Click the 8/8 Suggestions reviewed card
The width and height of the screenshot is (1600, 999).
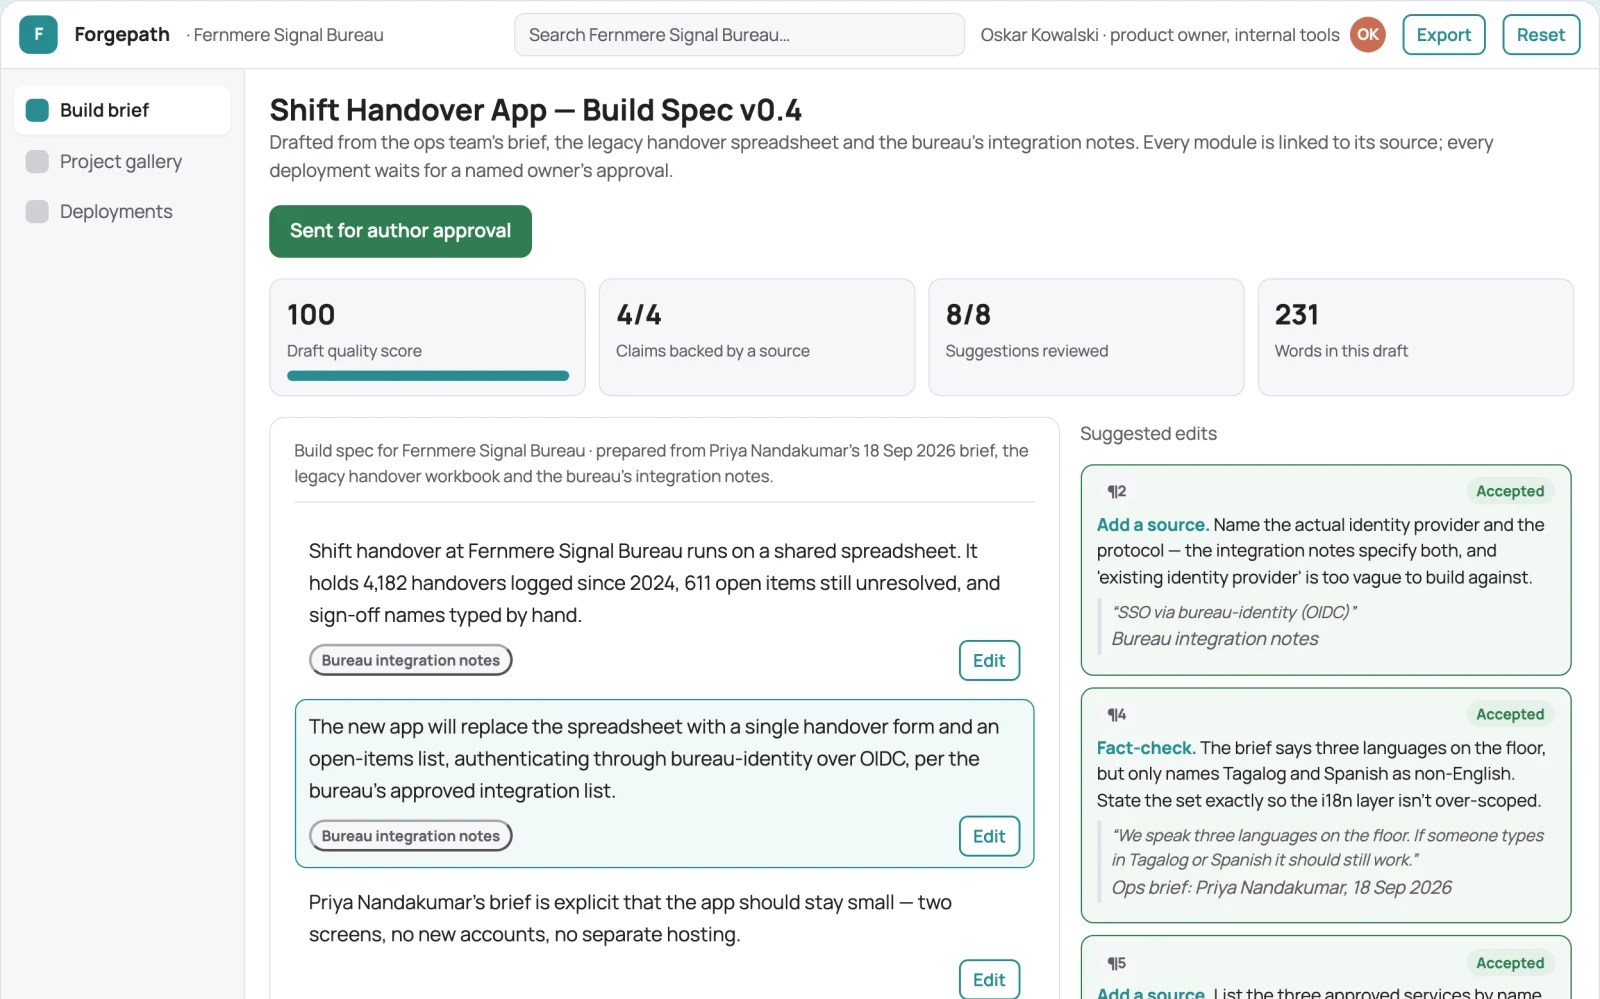[1086, 337]
